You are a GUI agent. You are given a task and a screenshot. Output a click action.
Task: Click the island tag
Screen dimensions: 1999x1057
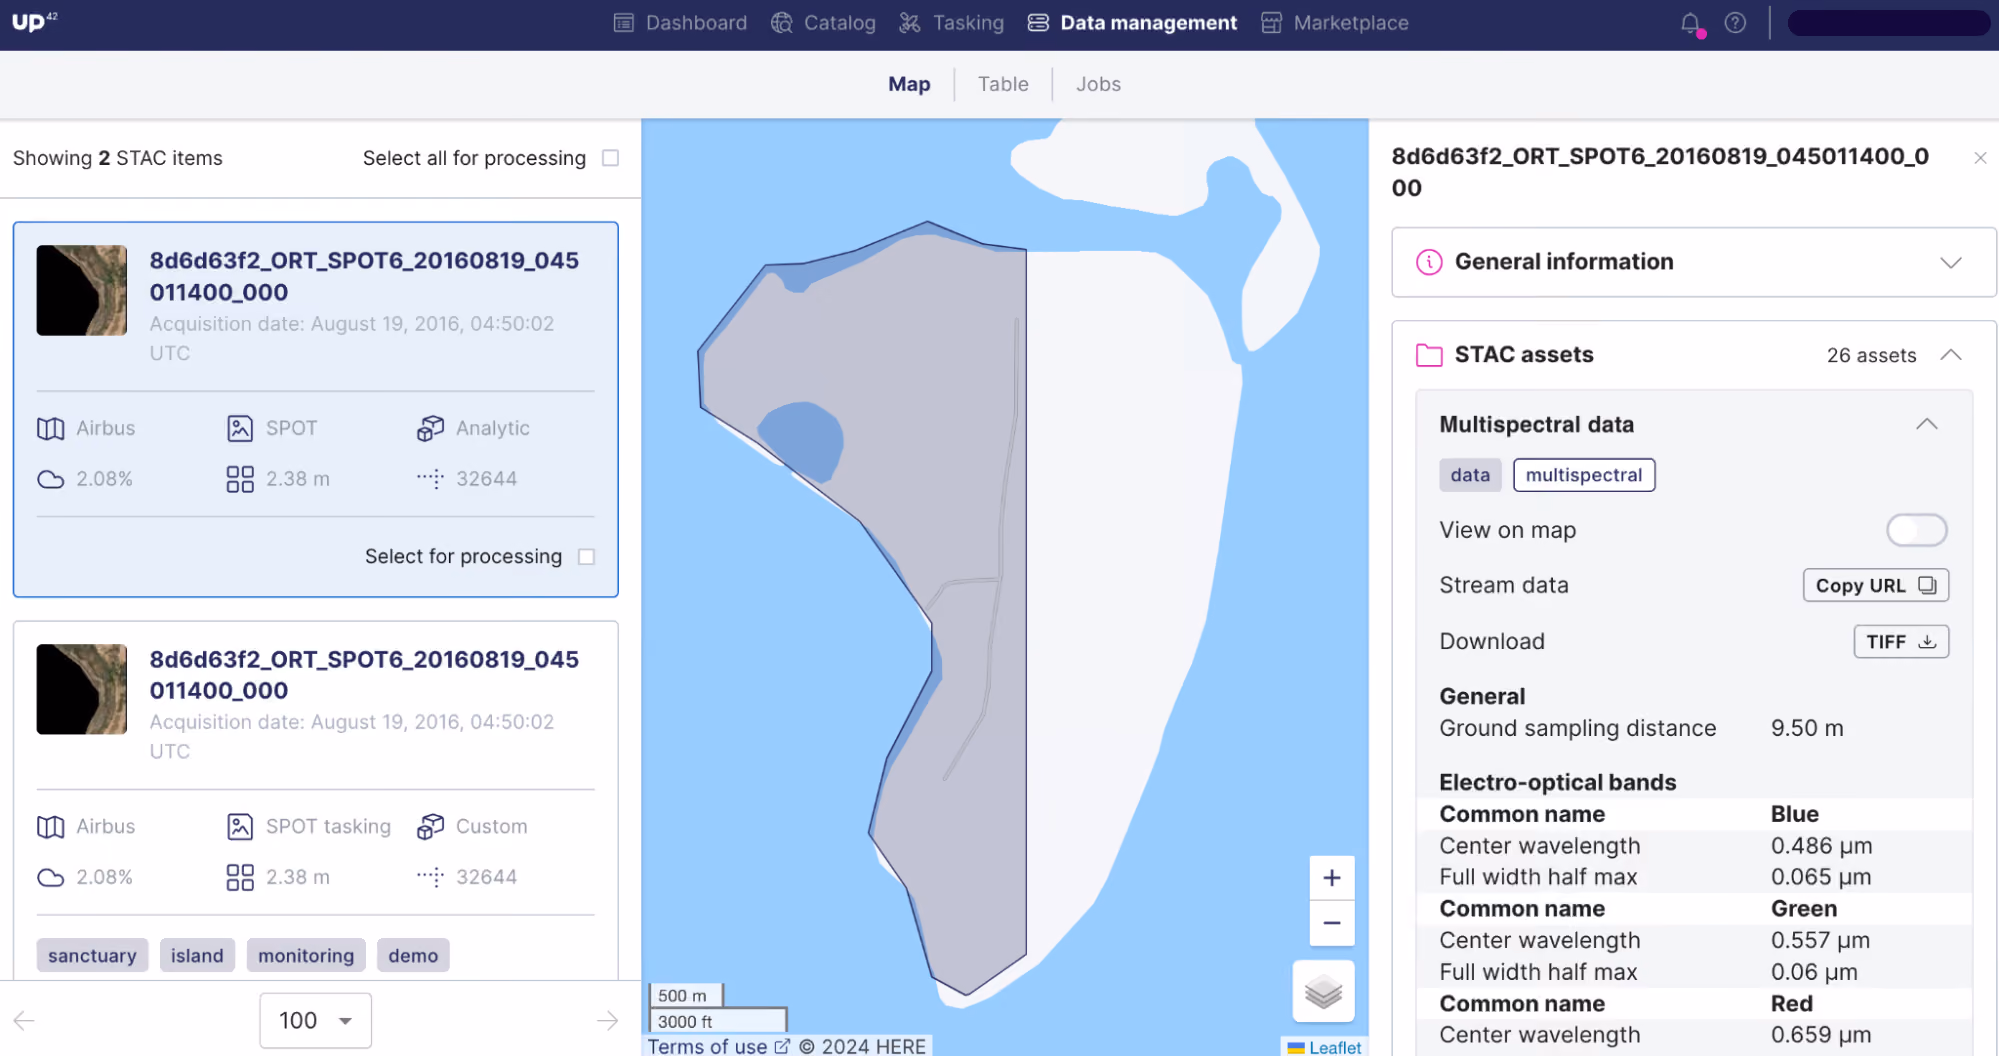click(x=197, y=955)
